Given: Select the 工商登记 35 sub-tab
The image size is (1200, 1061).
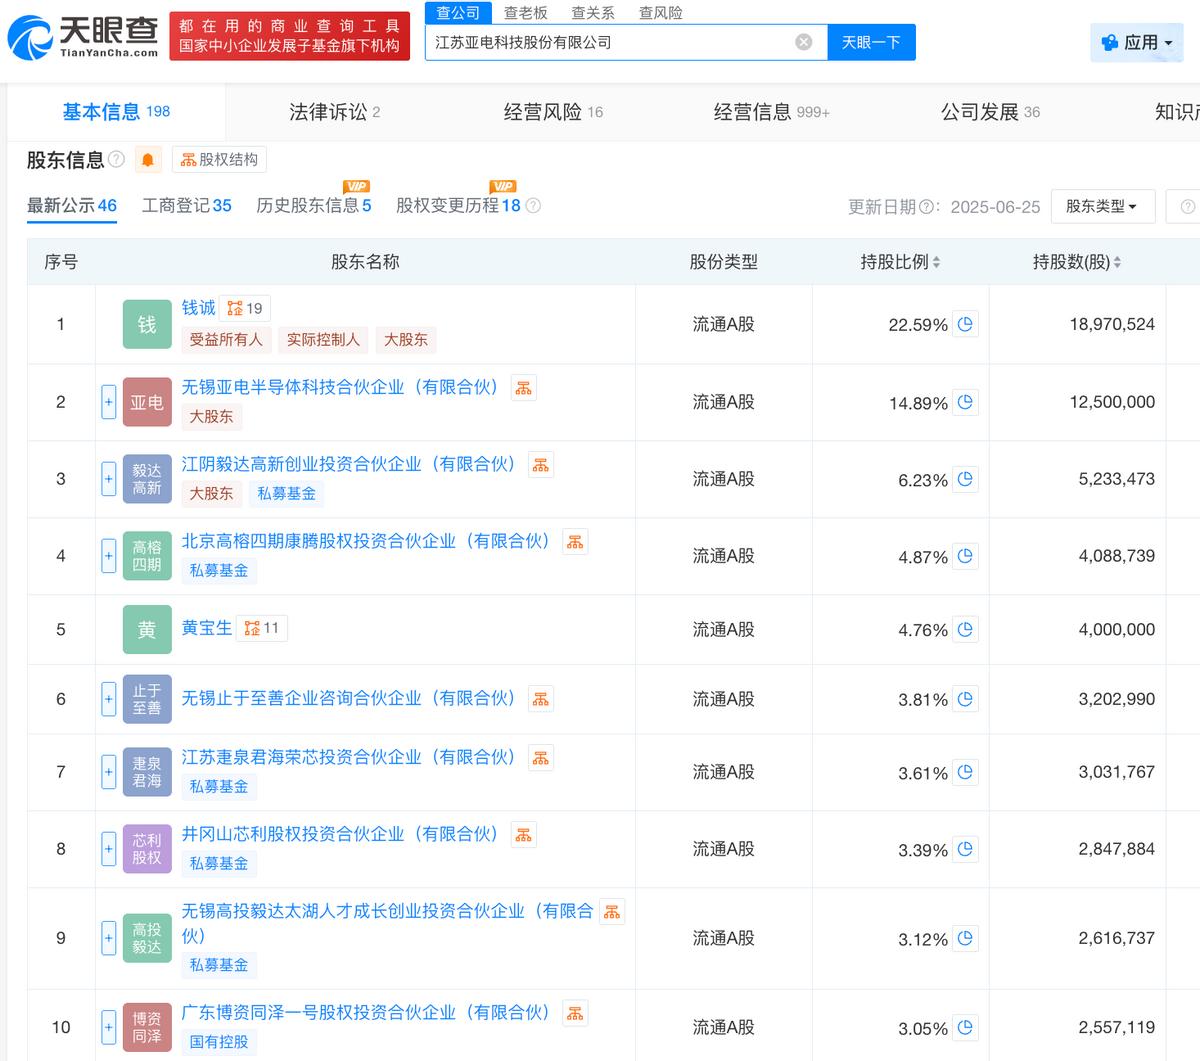Looking at the screenshot, I should tap(187, 206).
